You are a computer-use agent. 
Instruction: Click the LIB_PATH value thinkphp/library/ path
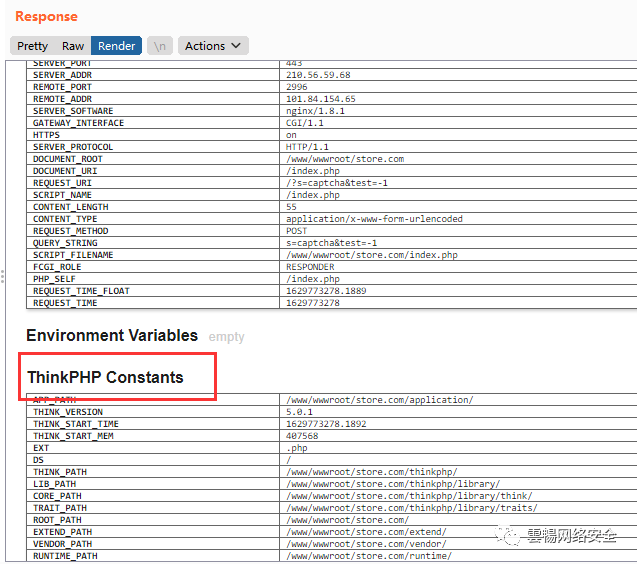[393, 484]
